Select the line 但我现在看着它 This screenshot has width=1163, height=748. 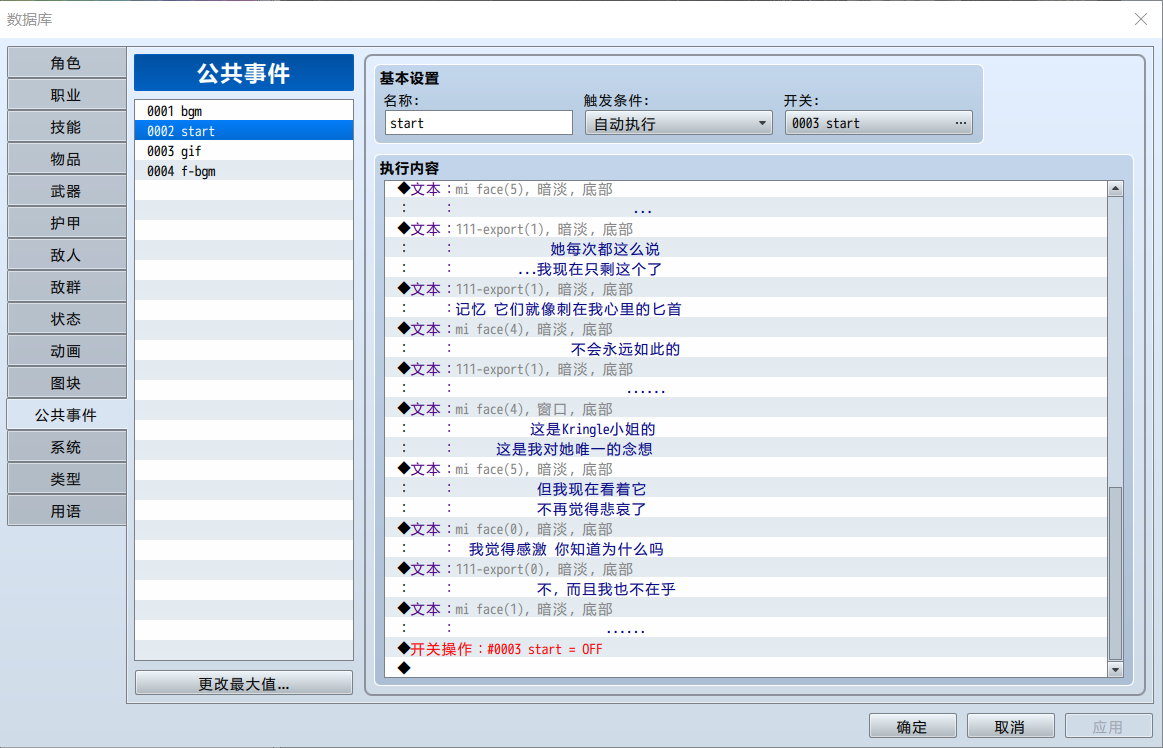(746, 490)
